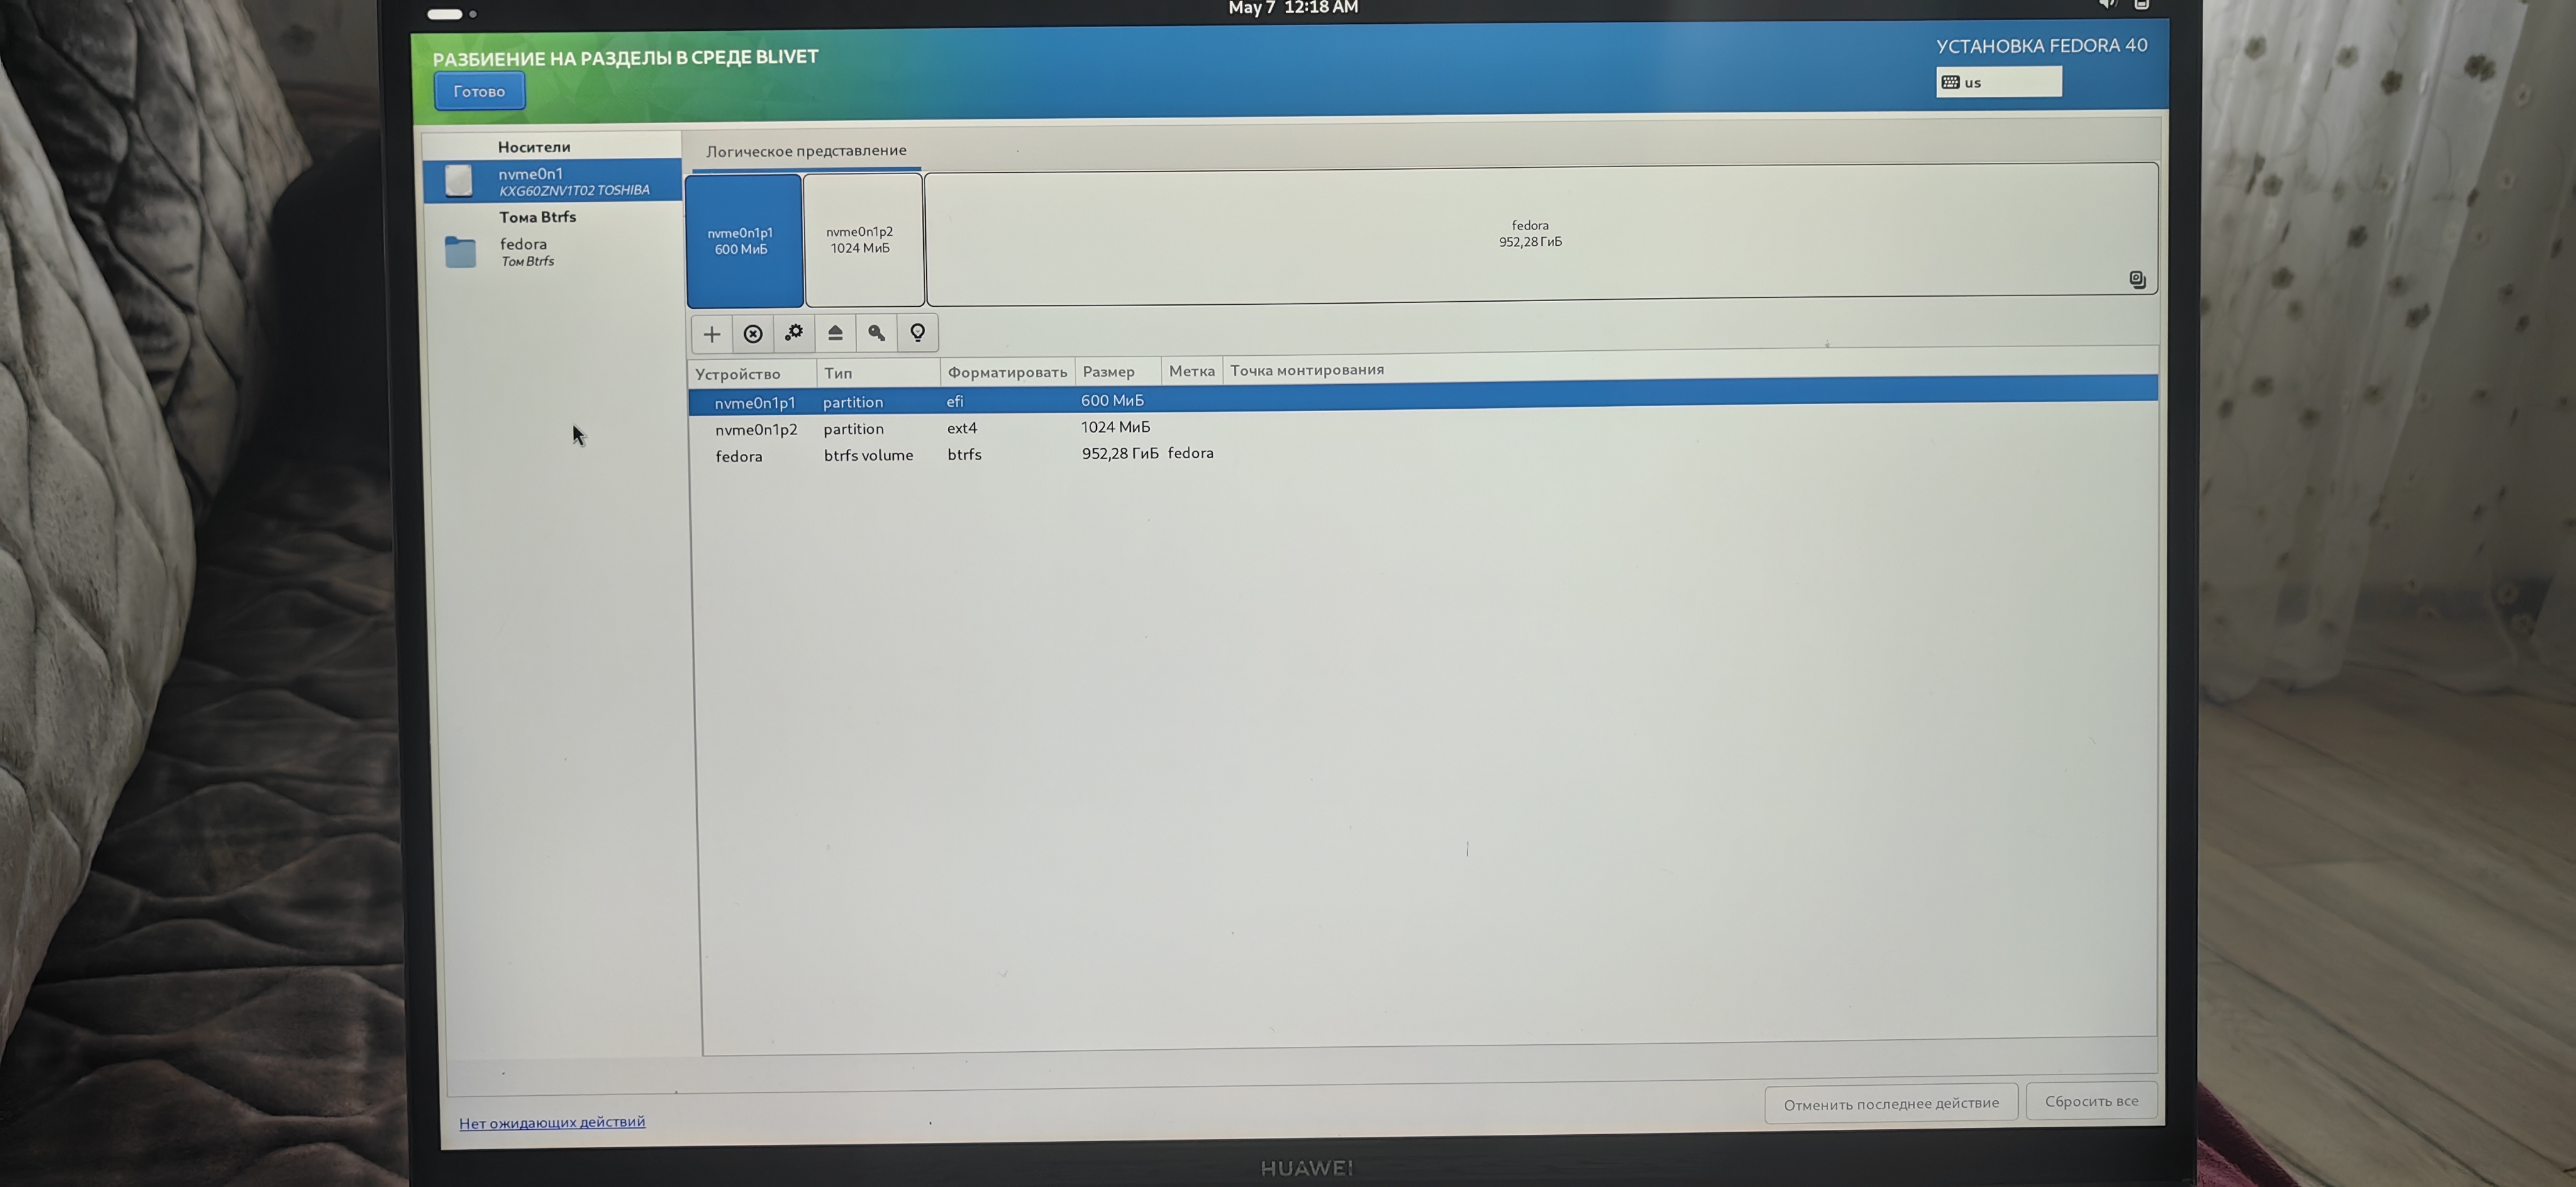
Task: Click the fedora label cell in Метка column
Action: [x=1190, y=453]
